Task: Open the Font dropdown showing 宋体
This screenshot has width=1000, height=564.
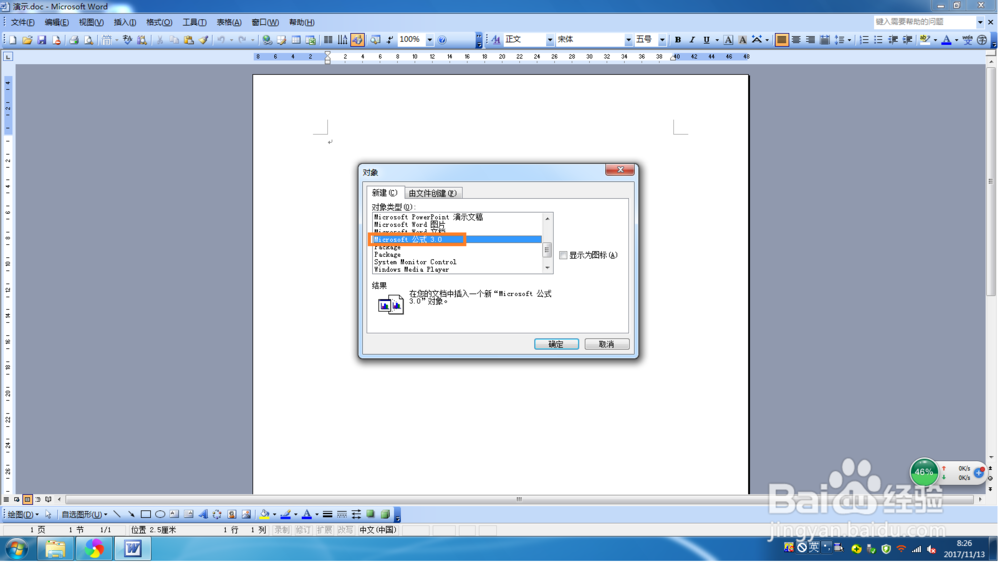Action: [628, 40]
